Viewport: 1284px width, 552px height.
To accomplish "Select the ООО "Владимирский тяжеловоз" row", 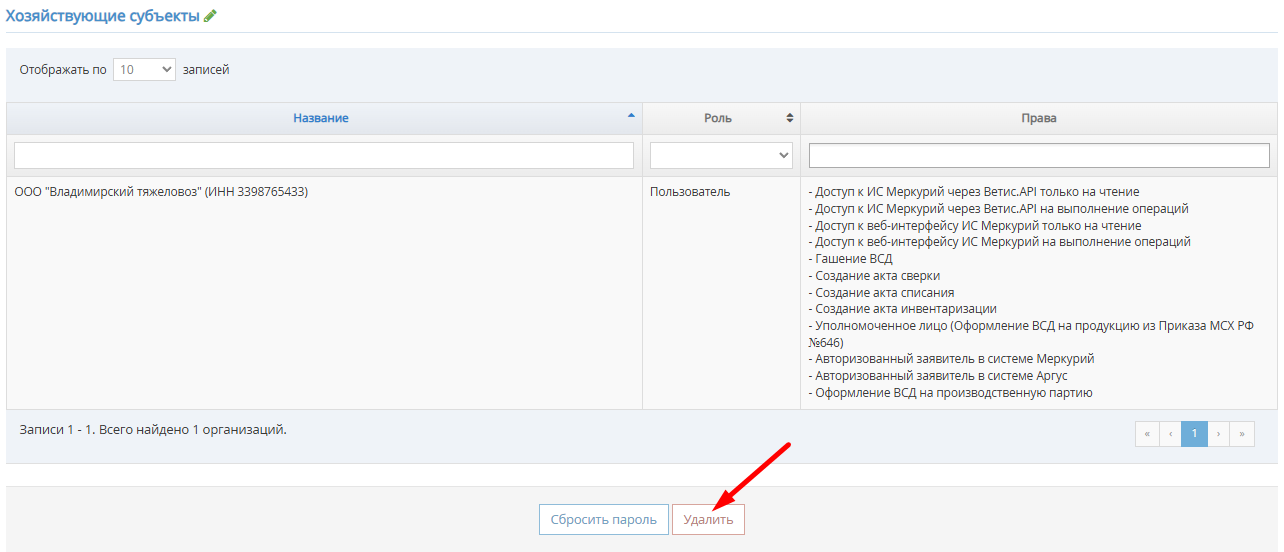I will click(162, 192).
